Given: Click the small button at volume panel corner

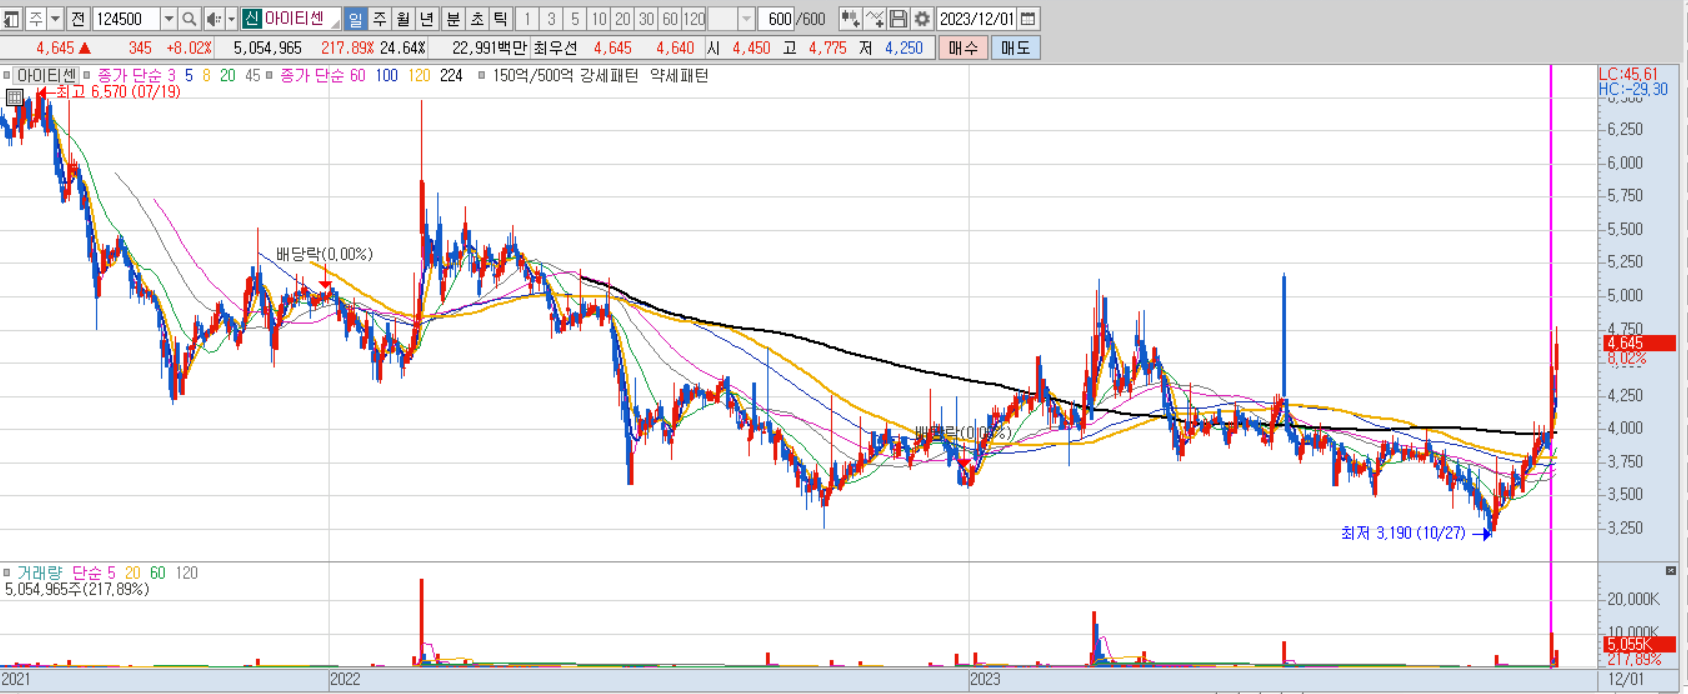Looking at the screenshot, I should pyautogui.click(x=1670, y=570).
